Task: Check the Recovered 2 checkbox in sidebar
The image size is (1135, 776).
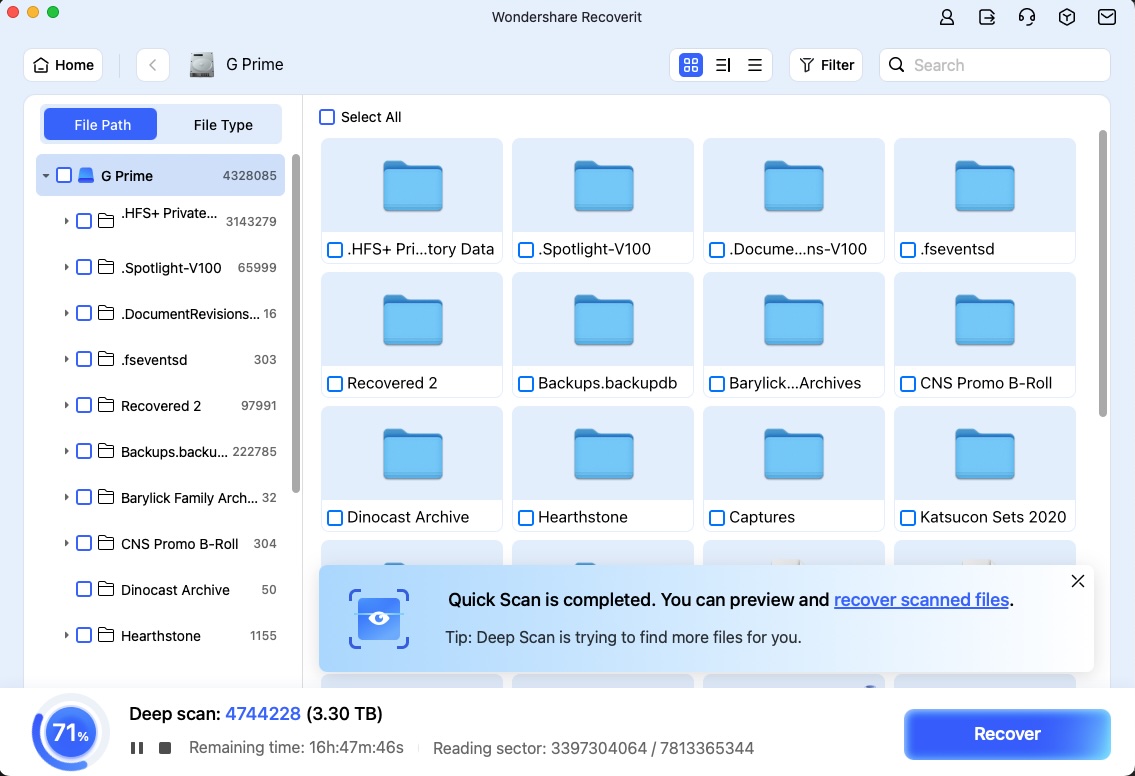Action: [84, 406]
